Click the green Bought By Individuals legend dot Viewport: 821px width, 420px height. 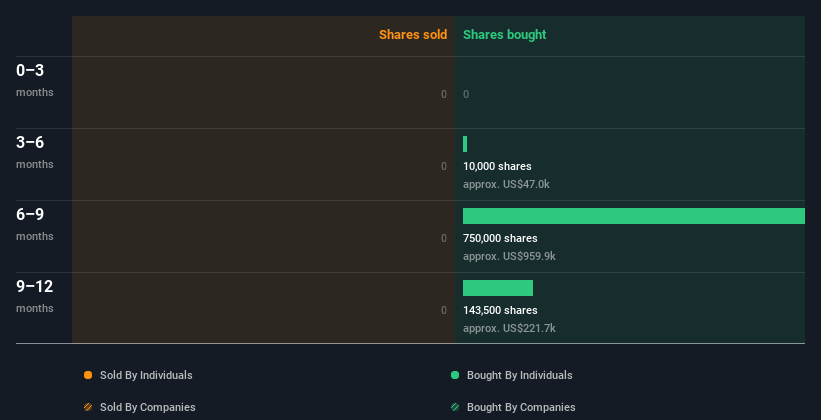pos(454,375)
